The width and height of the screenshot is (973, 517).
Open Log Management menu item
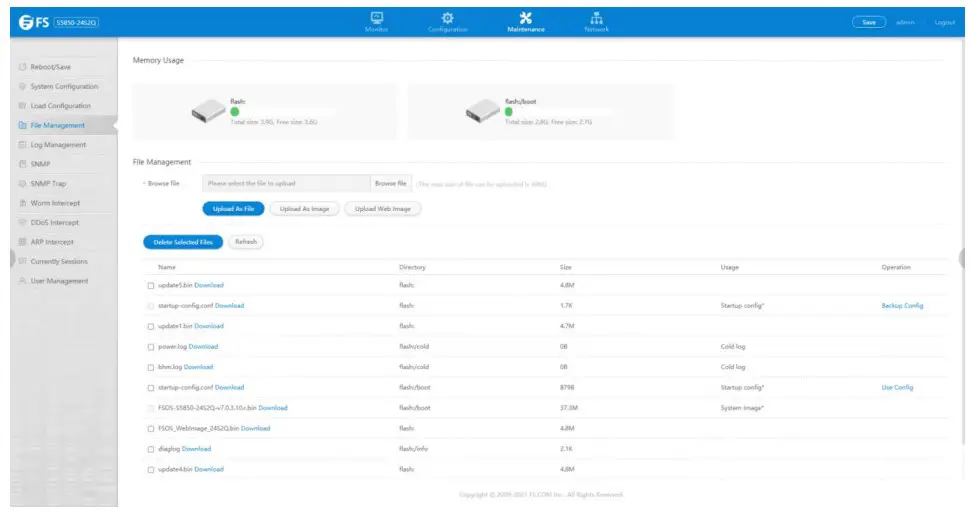click(x=58, y=145)
